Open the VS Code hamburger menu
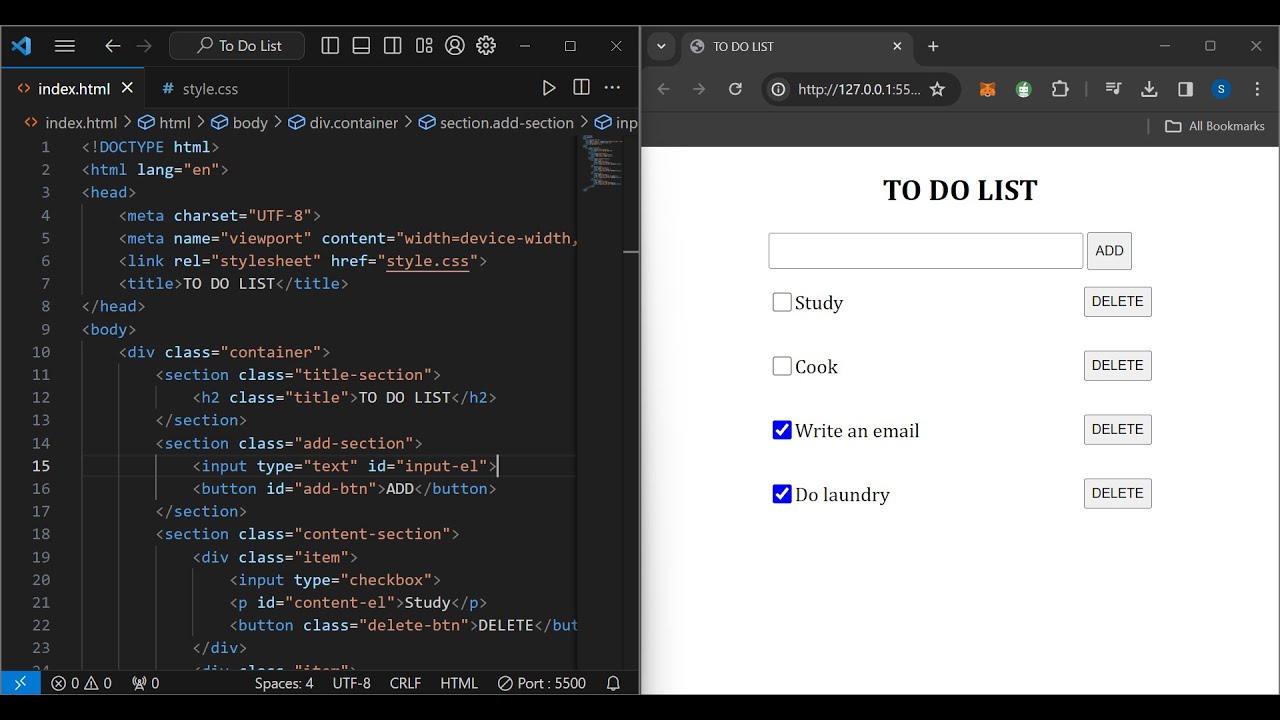This screenshot has height=720, width=1280. click(x=65, y=46)
